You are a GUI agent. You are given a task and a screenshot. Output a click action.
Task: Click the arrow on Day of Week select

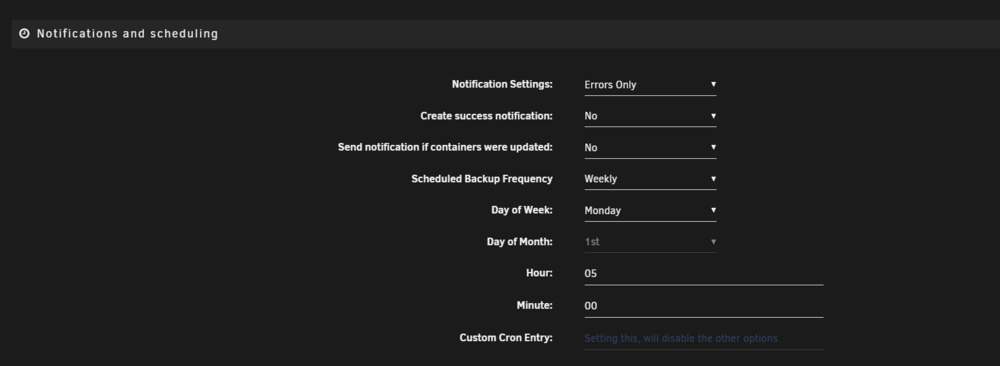[713, 210]
